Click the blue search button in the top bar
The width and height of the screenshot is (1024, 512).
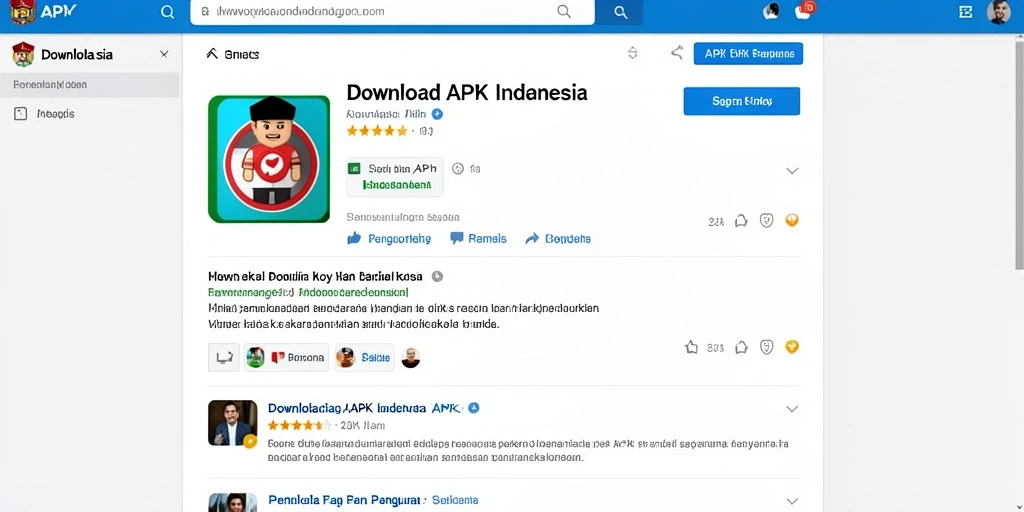point(620,12)
